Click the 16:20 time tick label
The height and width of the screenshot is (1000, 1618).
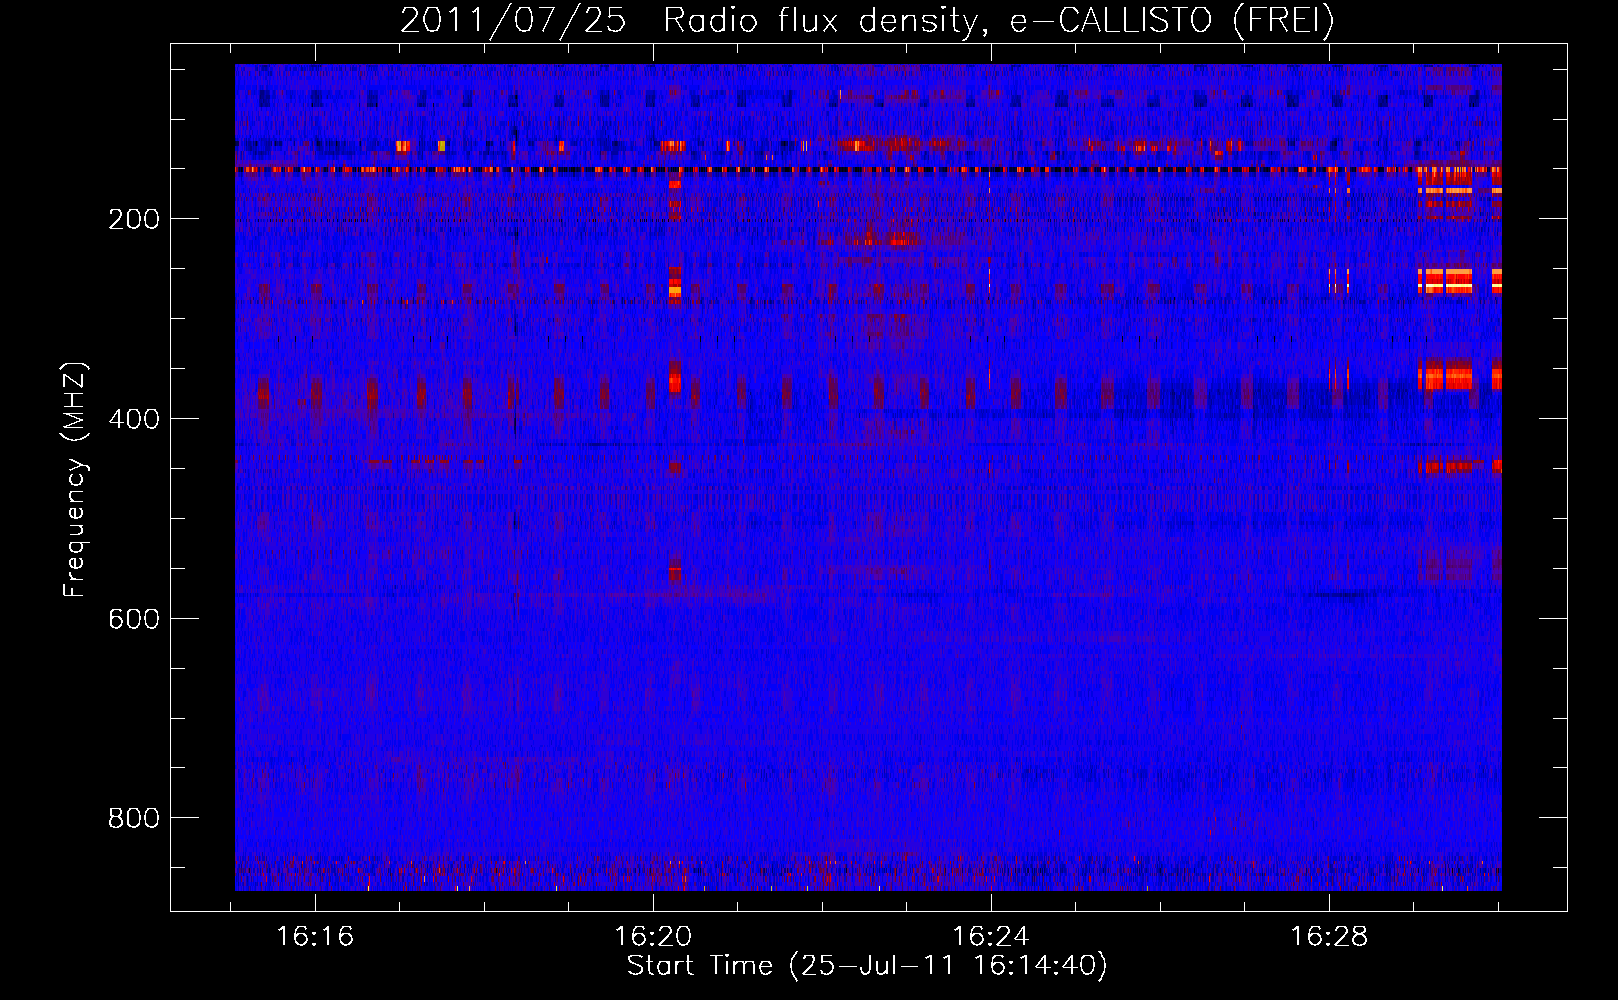point(653,936)
